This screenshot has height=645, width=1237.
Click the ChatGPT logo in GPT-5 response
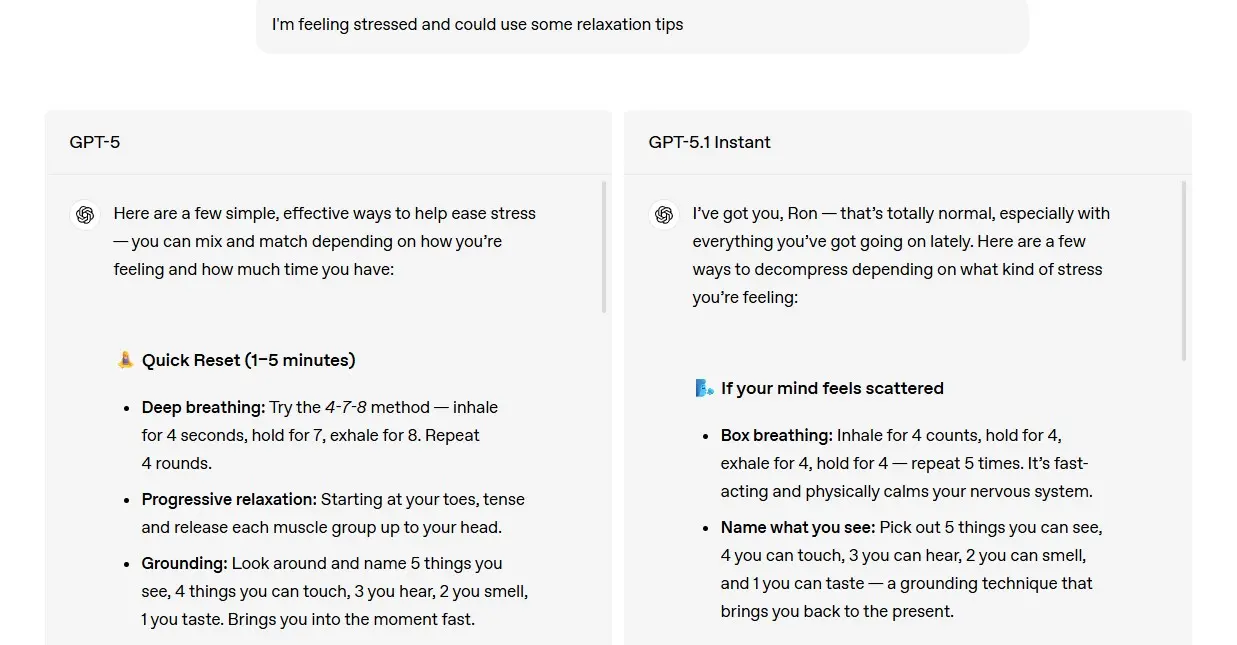click(x=85, y=215)
